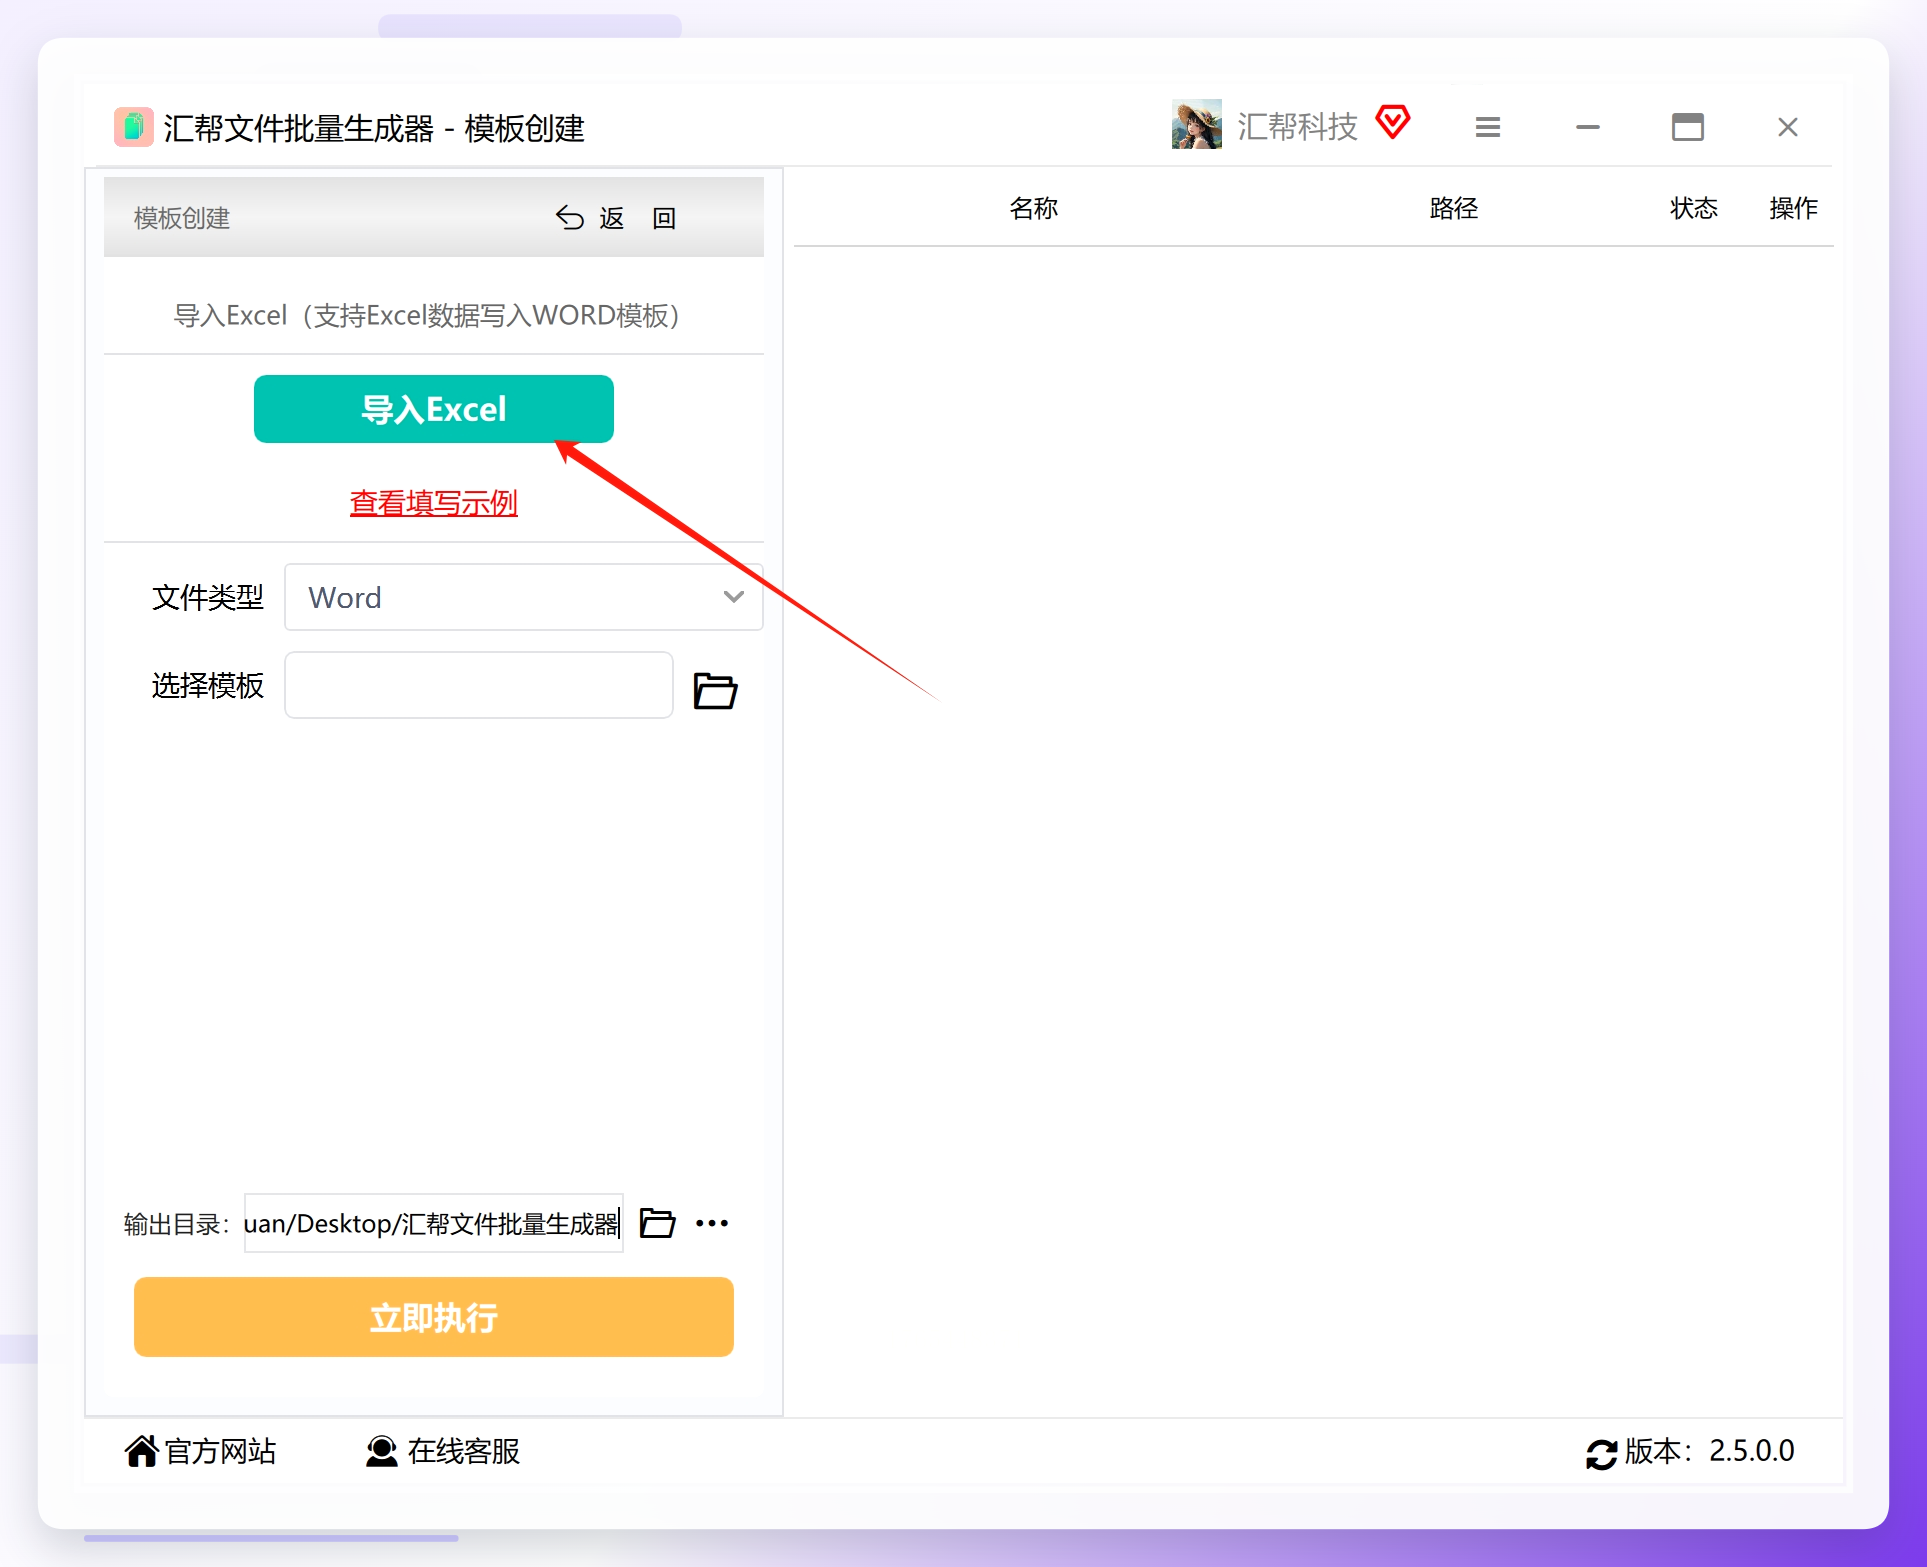Open the 查看填写示例 link
The width and height of the screenshot is (1927, 1567).
point(433,503)
